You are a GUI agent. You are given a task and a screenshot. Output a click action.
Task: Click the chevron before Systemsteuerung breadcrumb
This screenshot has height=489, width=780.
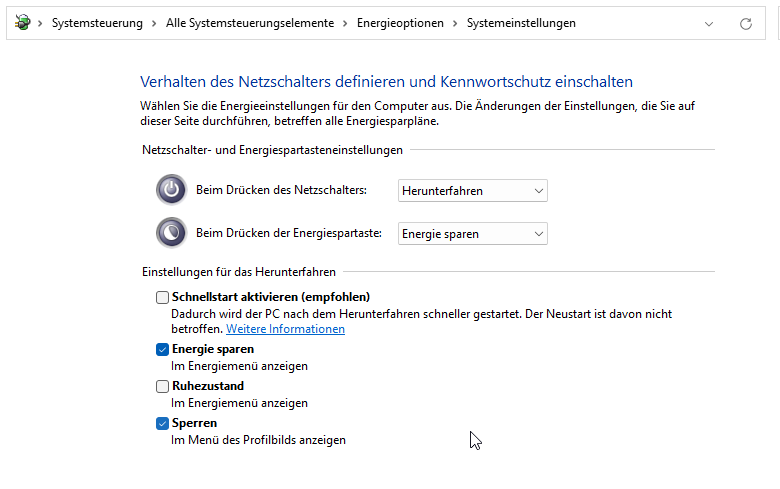click(41, 23)
